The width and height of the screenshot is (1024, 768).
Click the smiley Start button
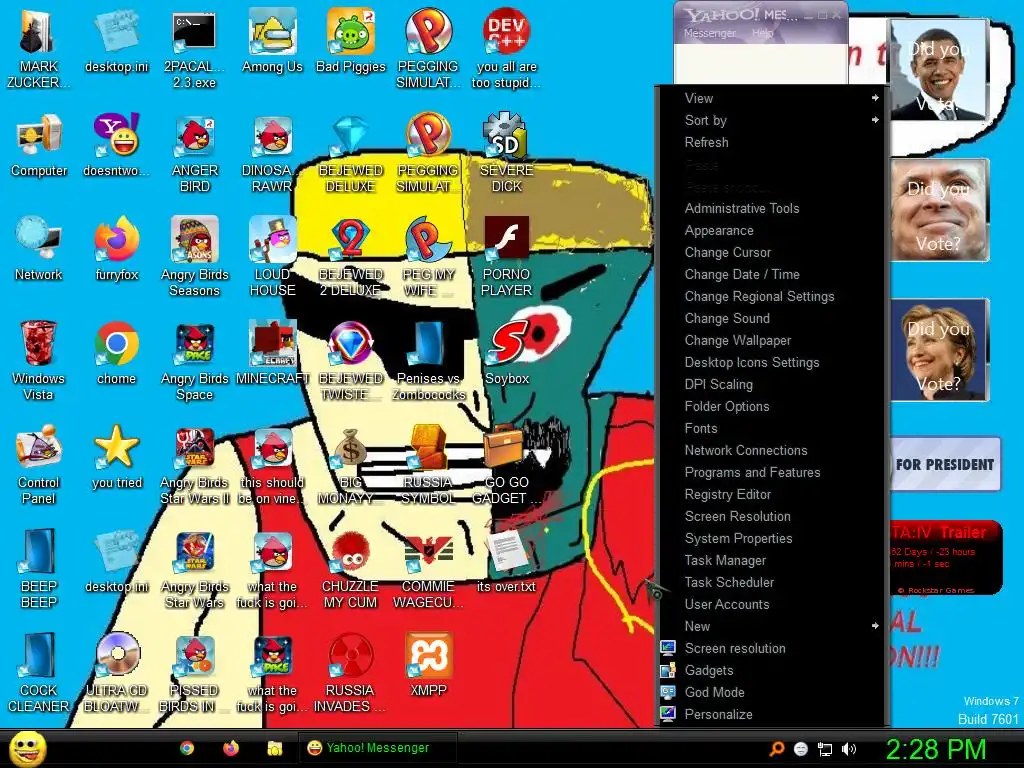(28, 748)
